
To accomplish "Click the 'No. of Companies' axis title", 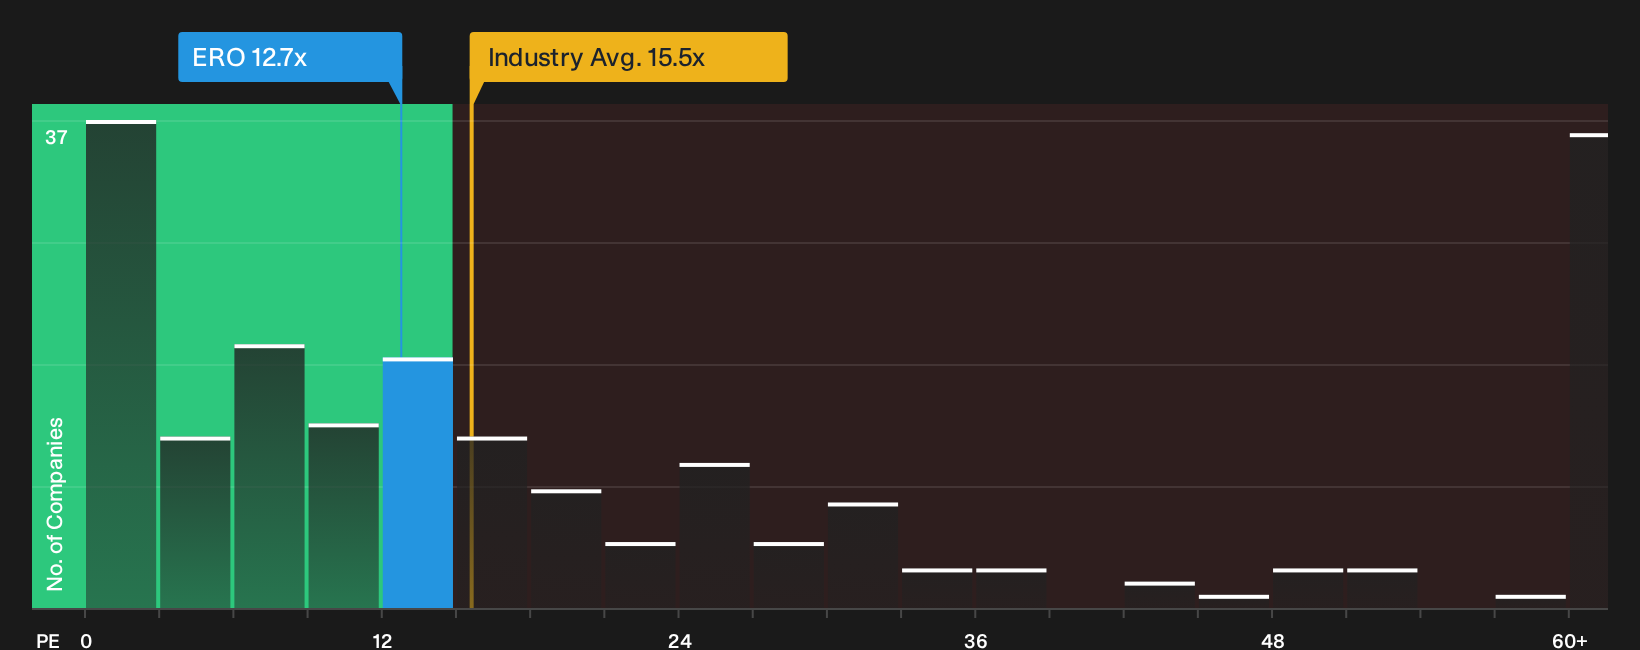I will (55, 504).
